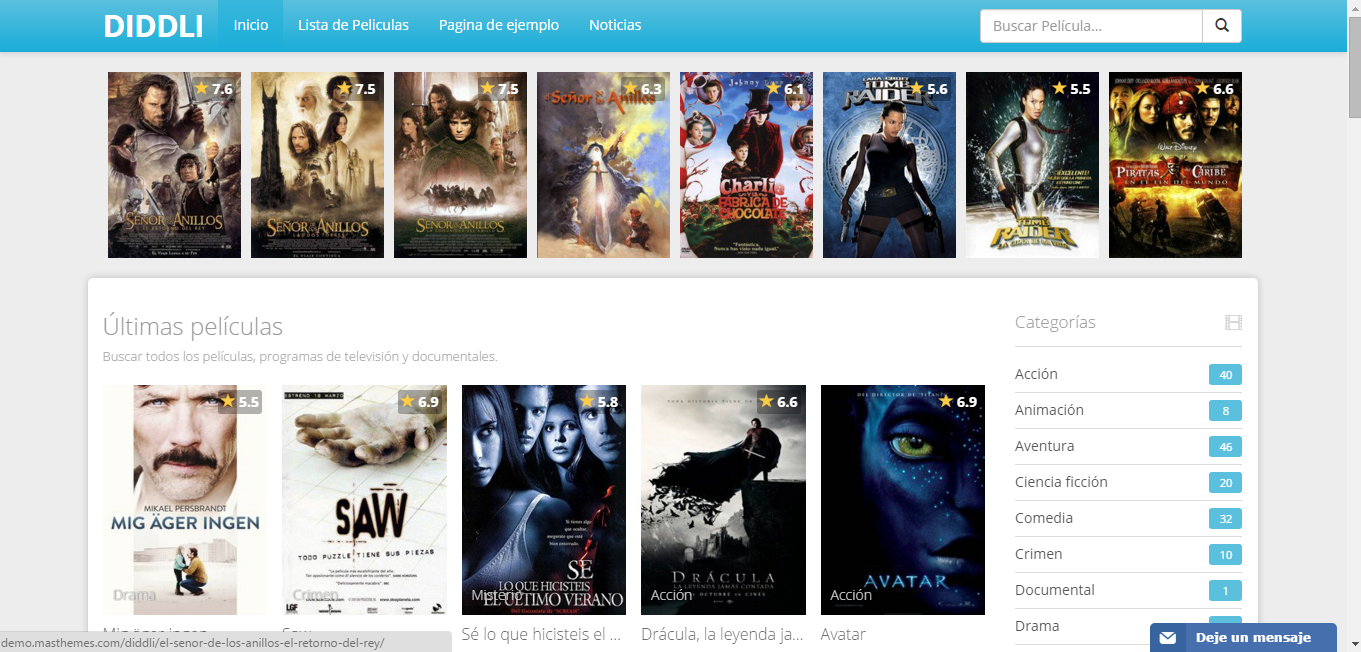The image size is (1361, 652).
Task: Open Lista de Peliculas in the navbar
Action: [x=353, y=25]
